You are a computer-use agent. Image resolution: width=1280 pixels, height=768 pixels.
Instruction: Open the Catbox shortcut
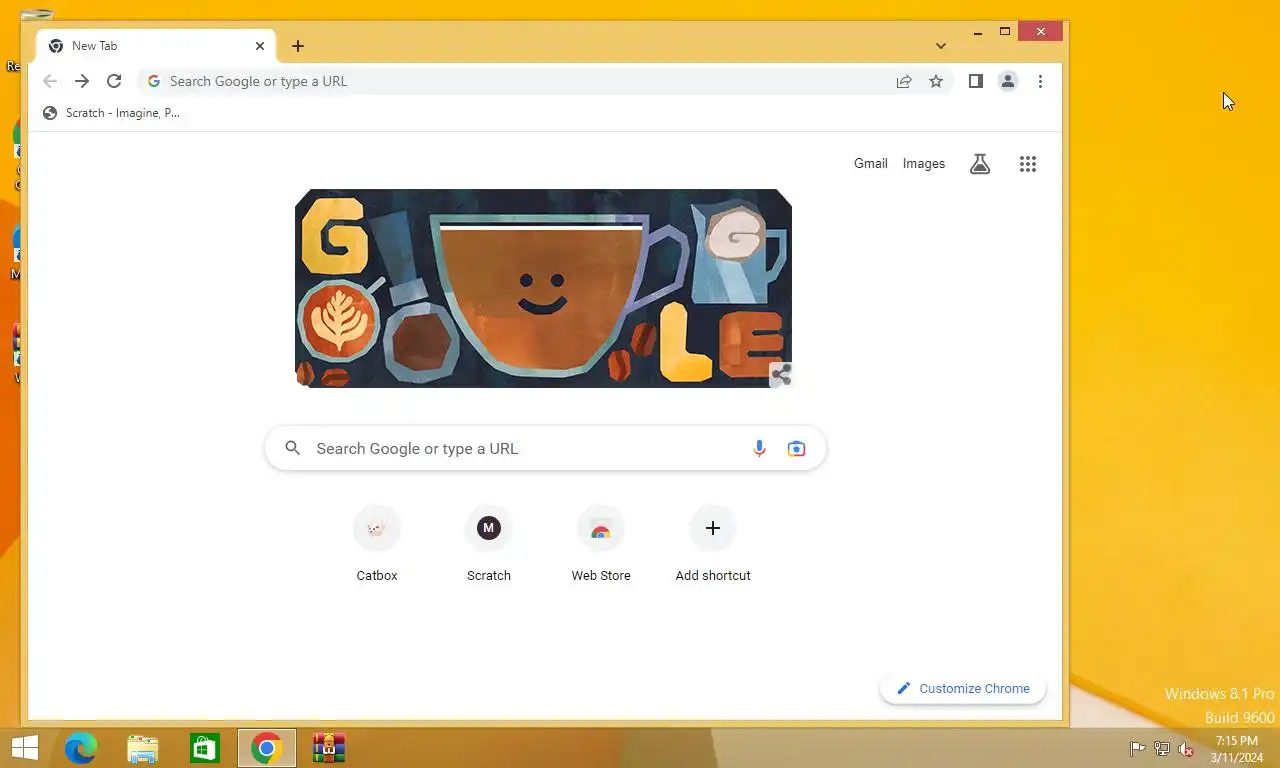tap(377, 545)
